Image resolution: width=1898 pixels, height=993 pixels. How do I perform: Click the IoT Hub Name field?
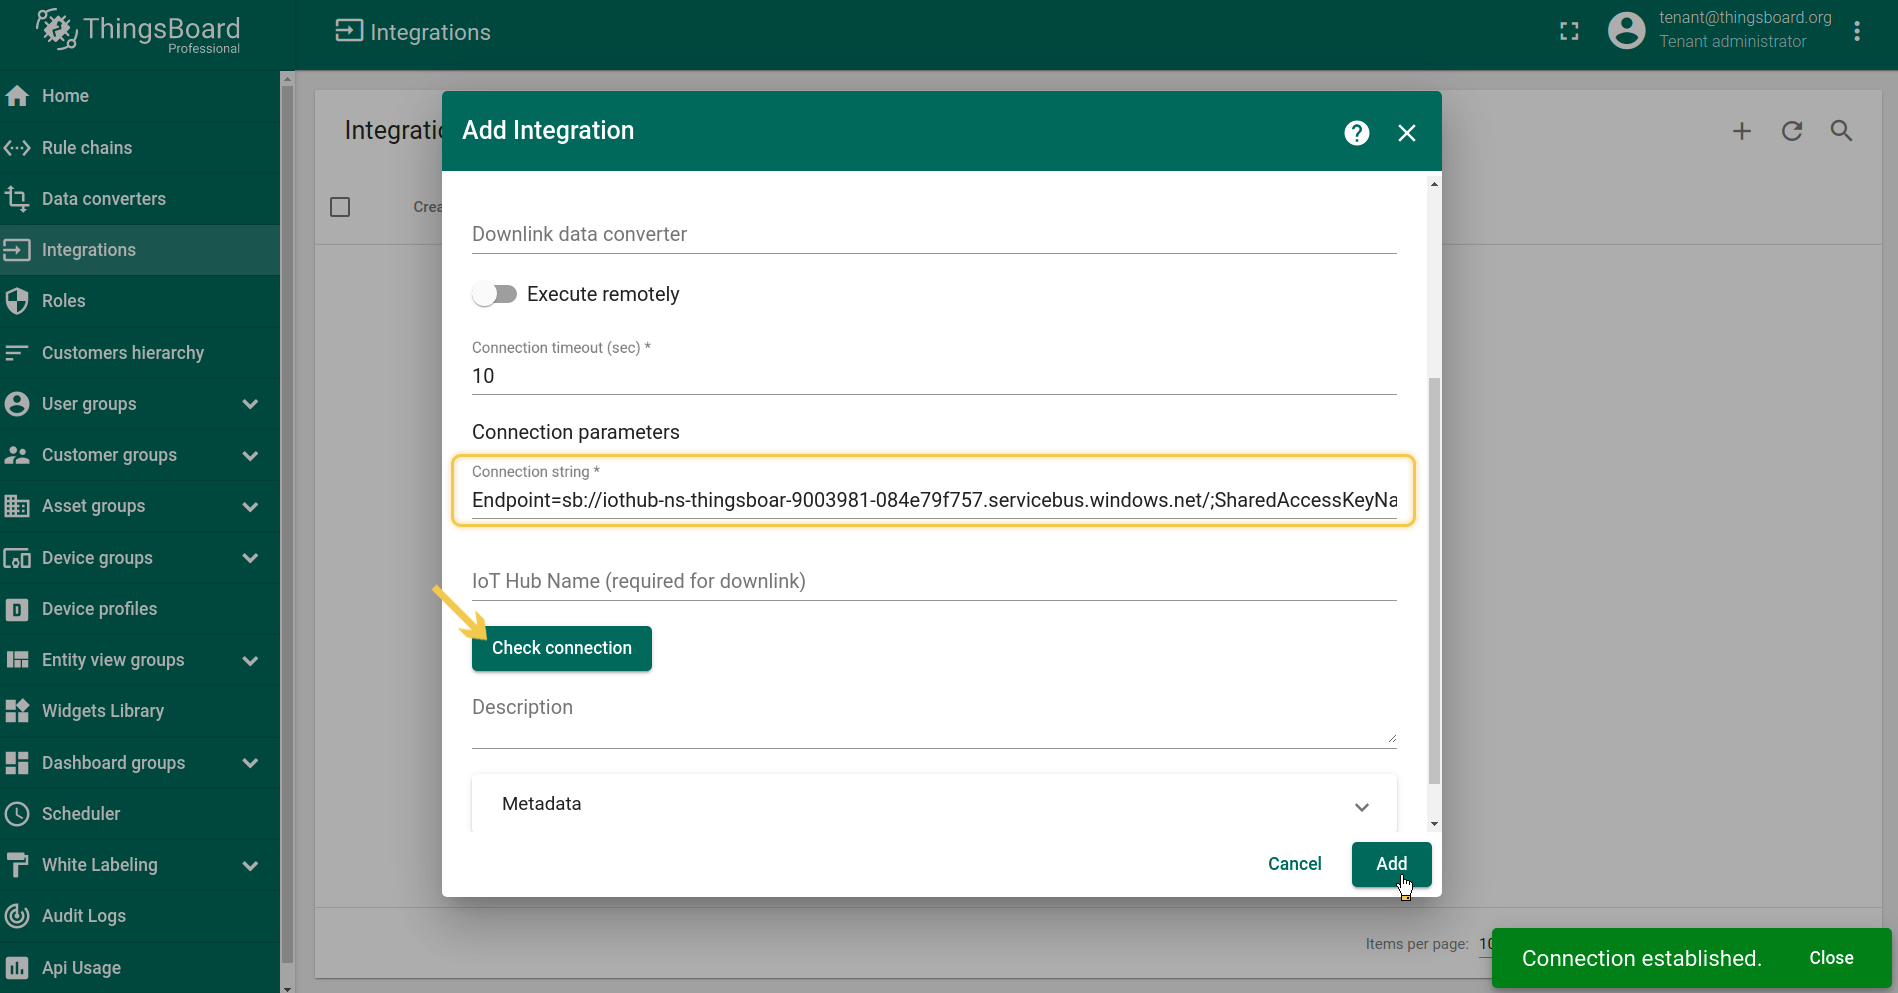pos(933,581)
